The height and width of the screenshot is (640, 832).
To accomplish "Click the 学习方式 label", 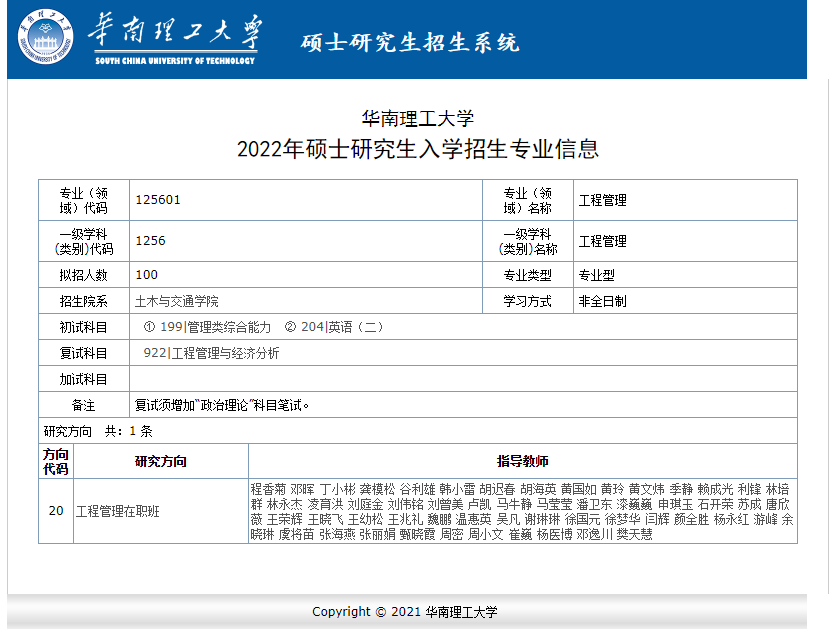I will pos(527,301).
